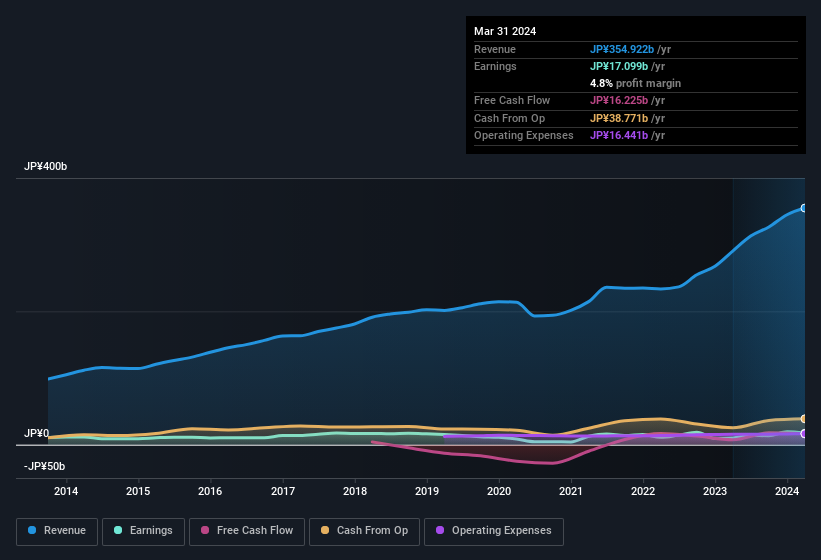821x560 pixels.
Task: Click the Revenue line endpoint marker
Action: [803, 208]
